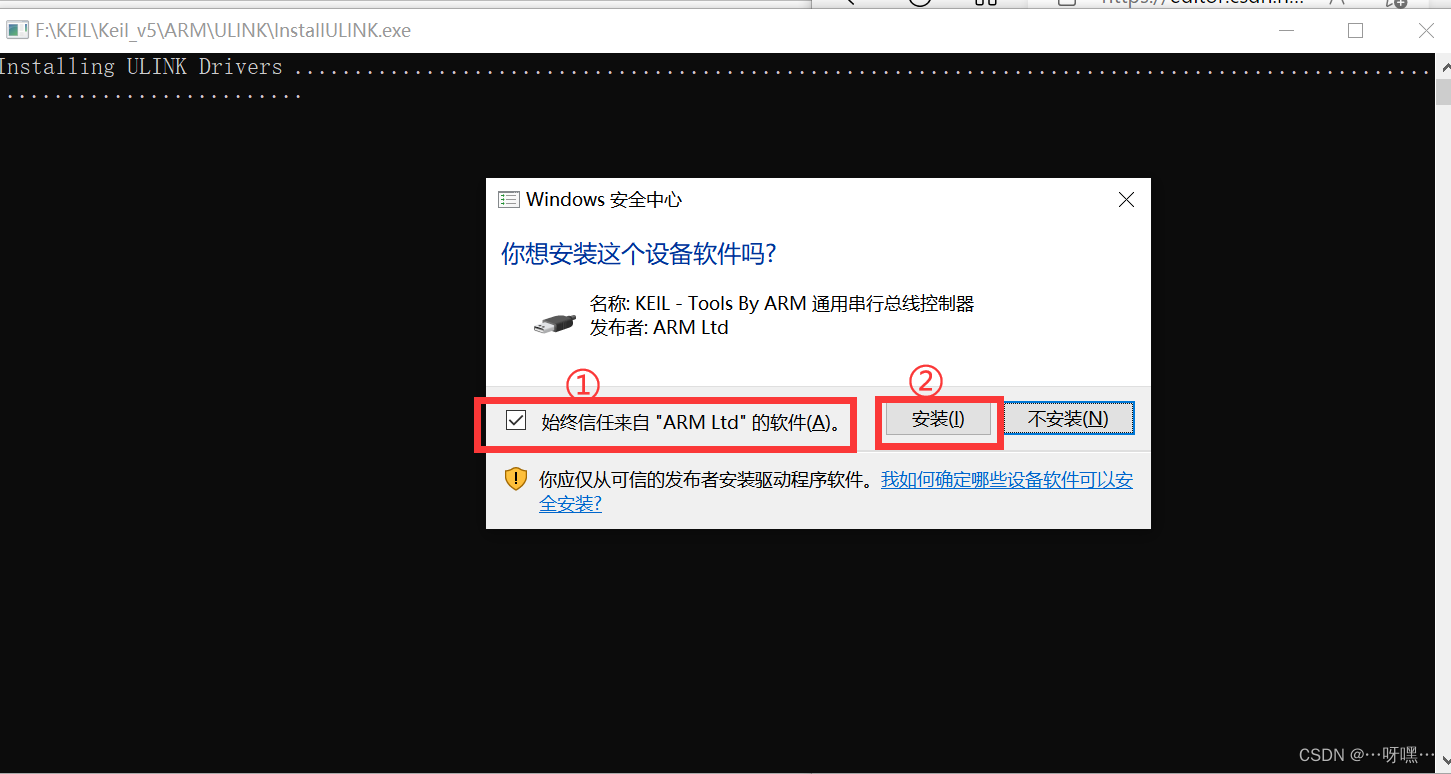Toggle the always trust ARM Ltd checkbox
Screen dimensions: 1451x774
tap(516, 421)
